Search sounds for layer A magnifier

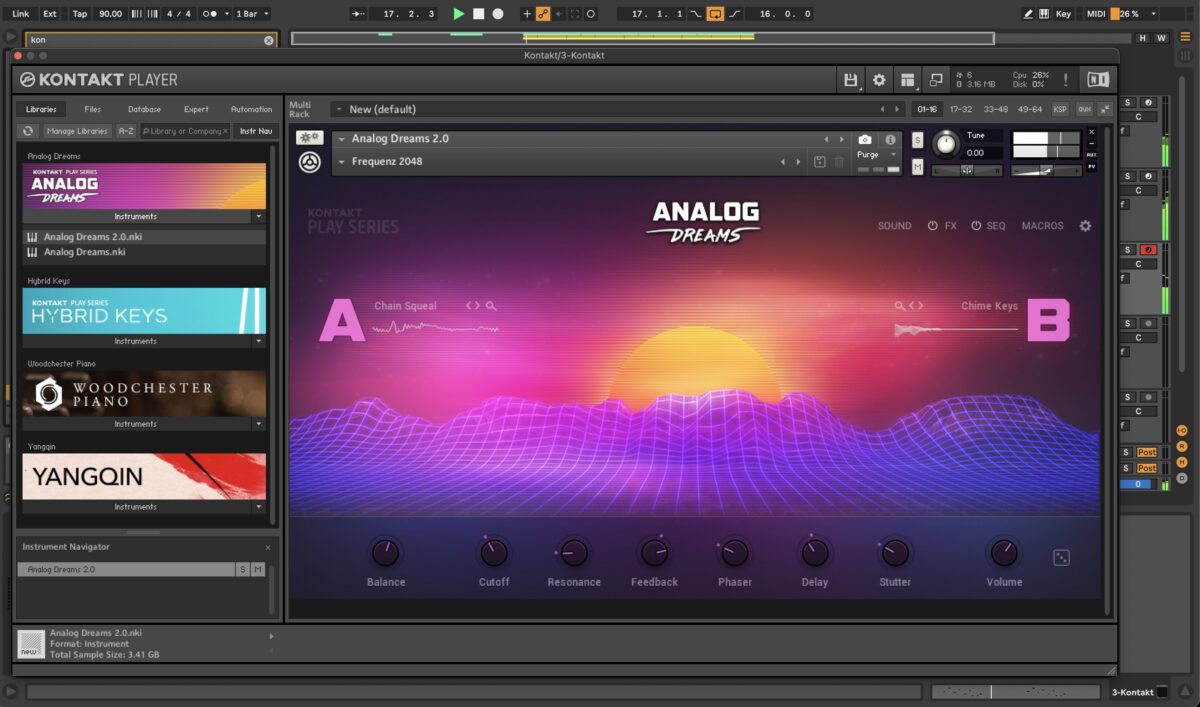(491, 306)
